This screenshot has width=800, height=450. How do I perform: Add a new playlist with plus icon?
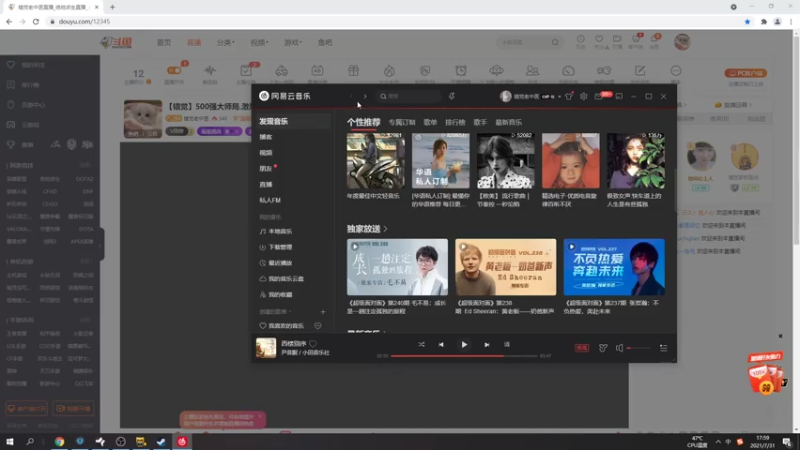(x=322, y=311)
